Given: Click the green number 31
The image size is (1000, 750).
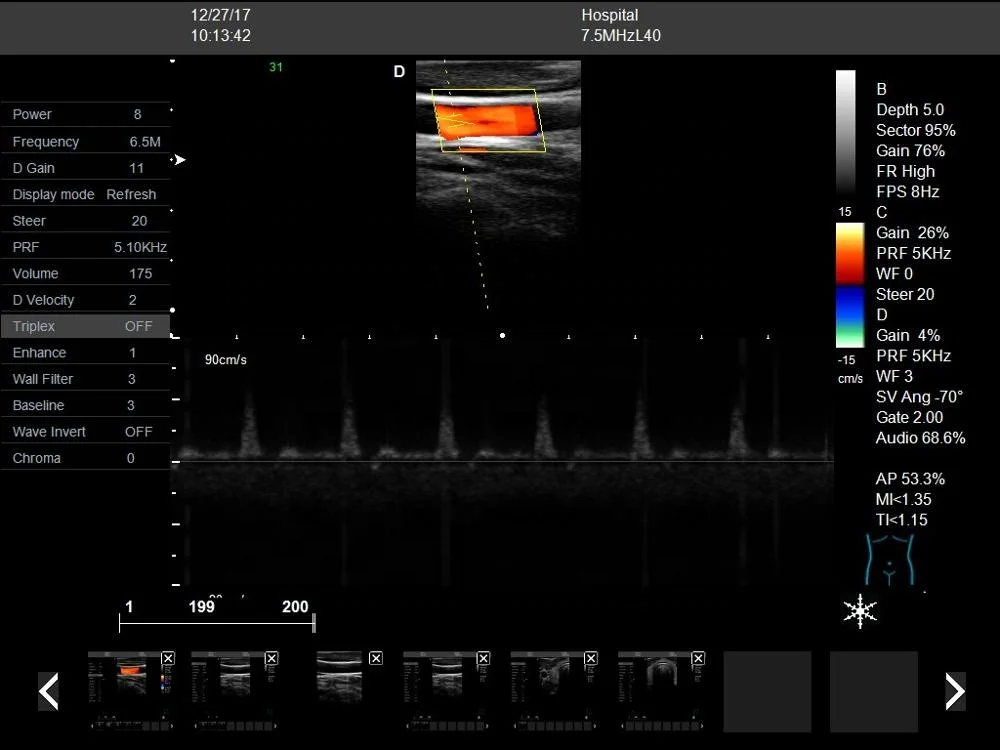Looking at the screenshot, I should [276, 67].
